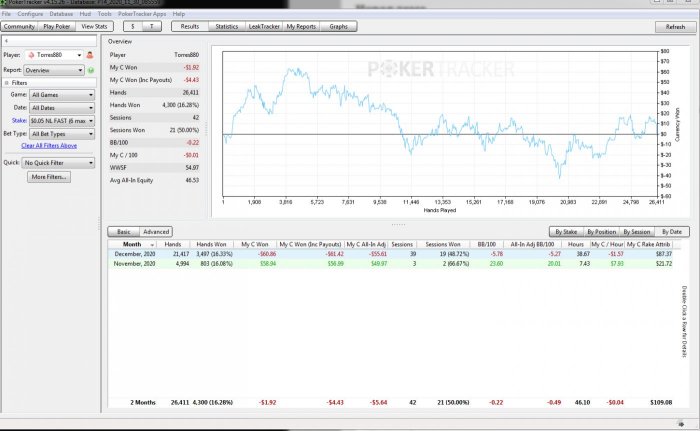Switch to the Results tab
Viewport: 700px width, 431px height.
click(x=190, y=27)
